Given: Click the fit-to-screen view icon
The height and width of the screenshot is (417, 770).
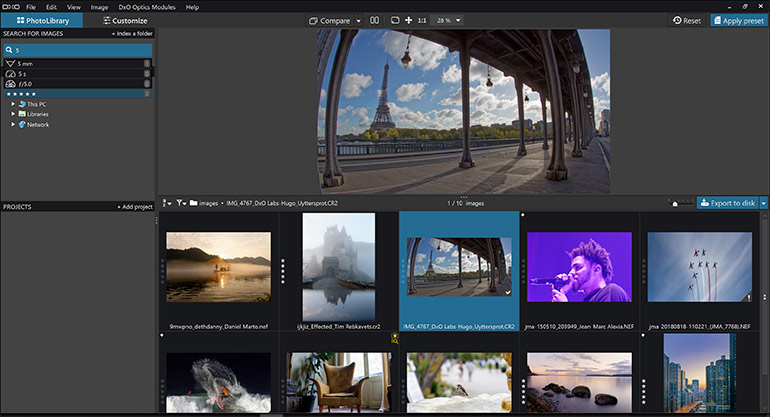Looking at the screenshot, I should (395, 20).
